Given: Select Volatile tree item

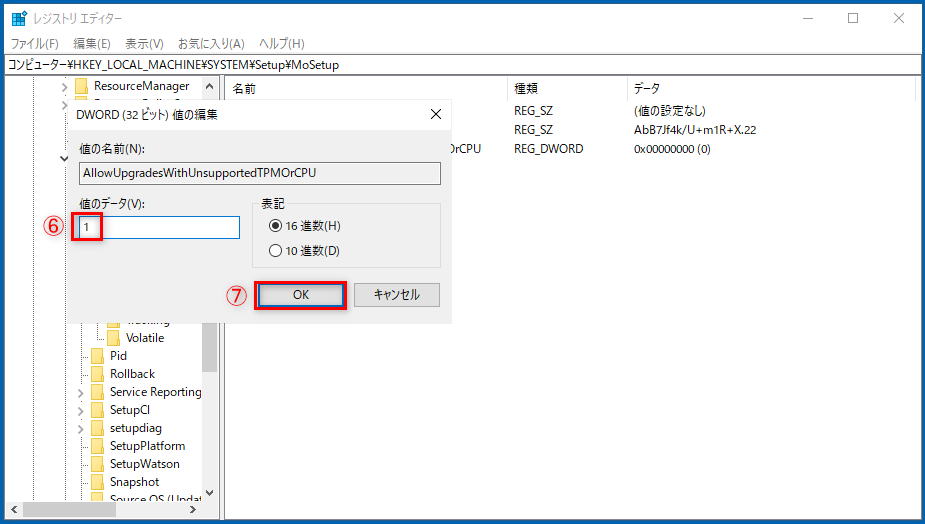Looking at the screenshot, I should (145, 338).
